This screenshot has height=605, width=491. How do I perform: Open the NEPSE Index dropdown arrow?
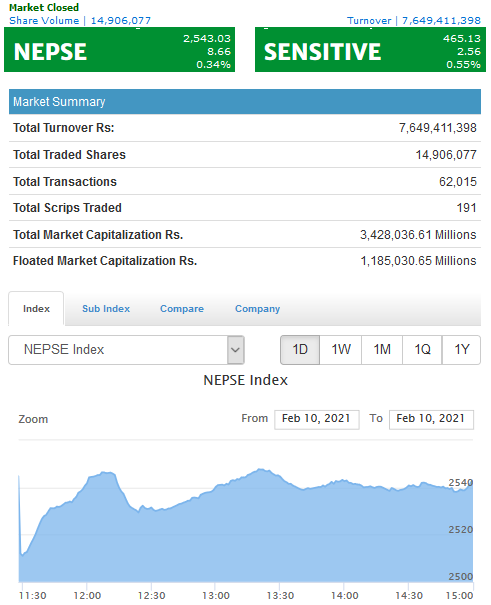[x=235, y=350]
